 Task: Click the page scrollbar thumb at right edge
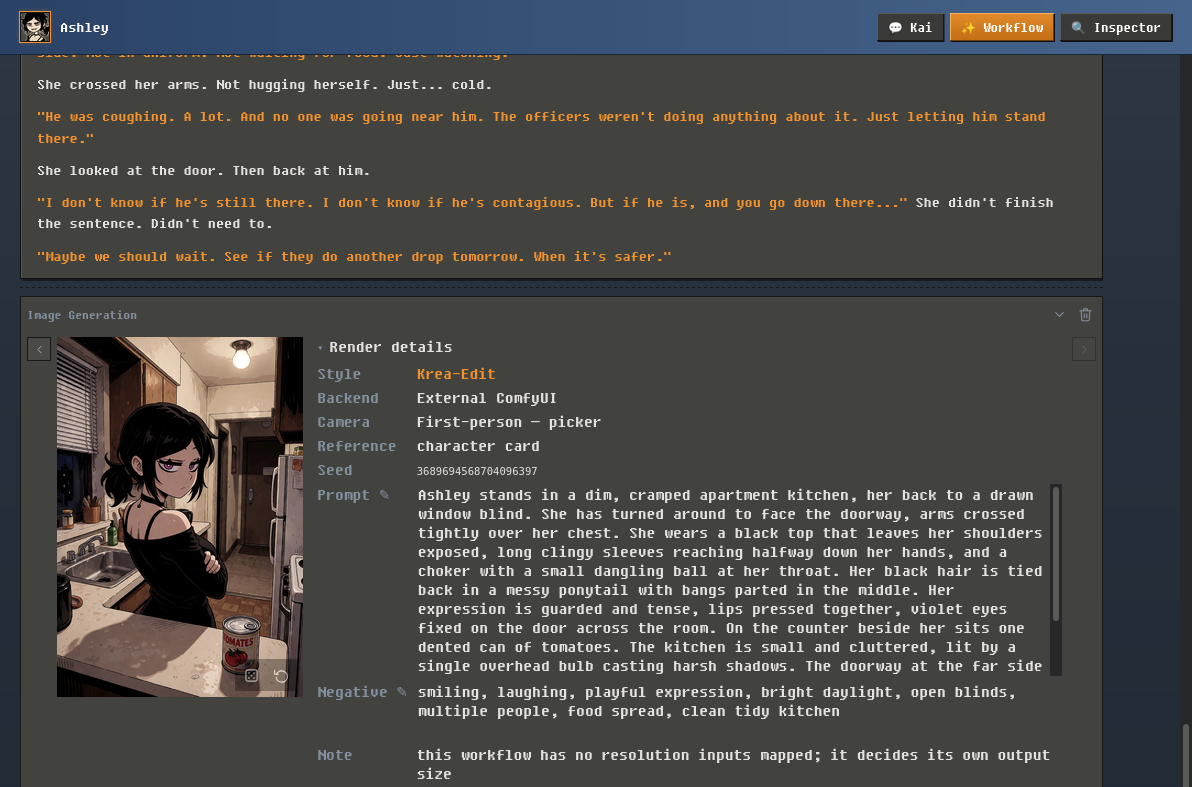point(1184,754)
